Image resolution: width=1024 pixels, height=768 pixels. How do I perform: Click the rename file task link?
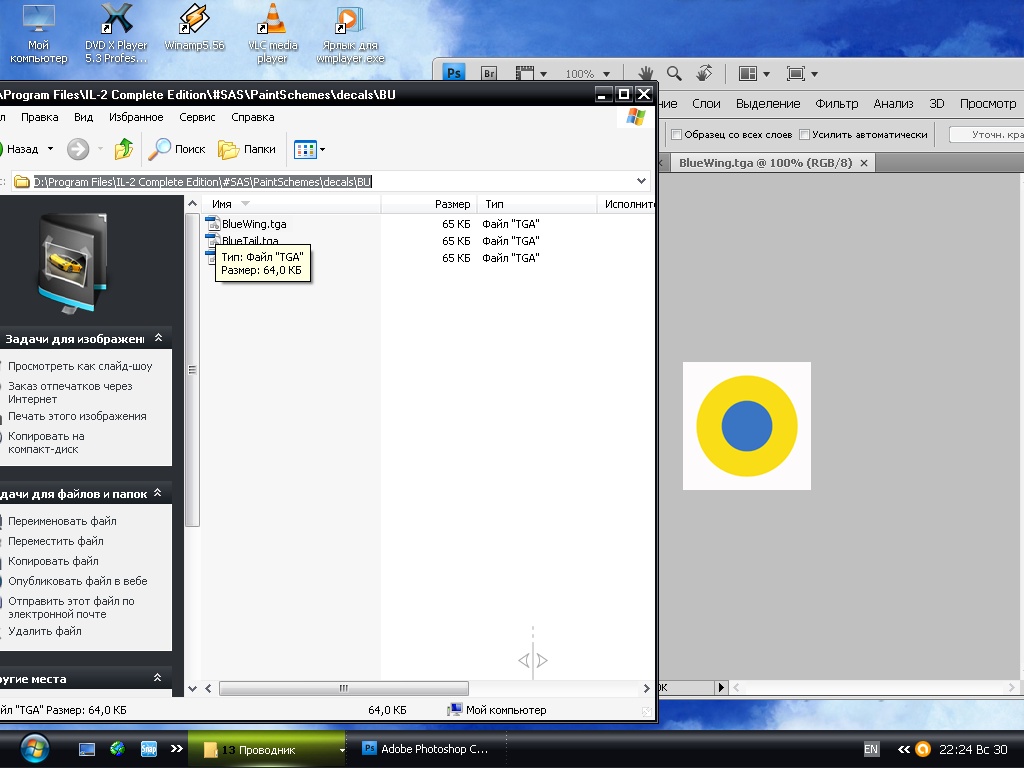pos(62,520)
